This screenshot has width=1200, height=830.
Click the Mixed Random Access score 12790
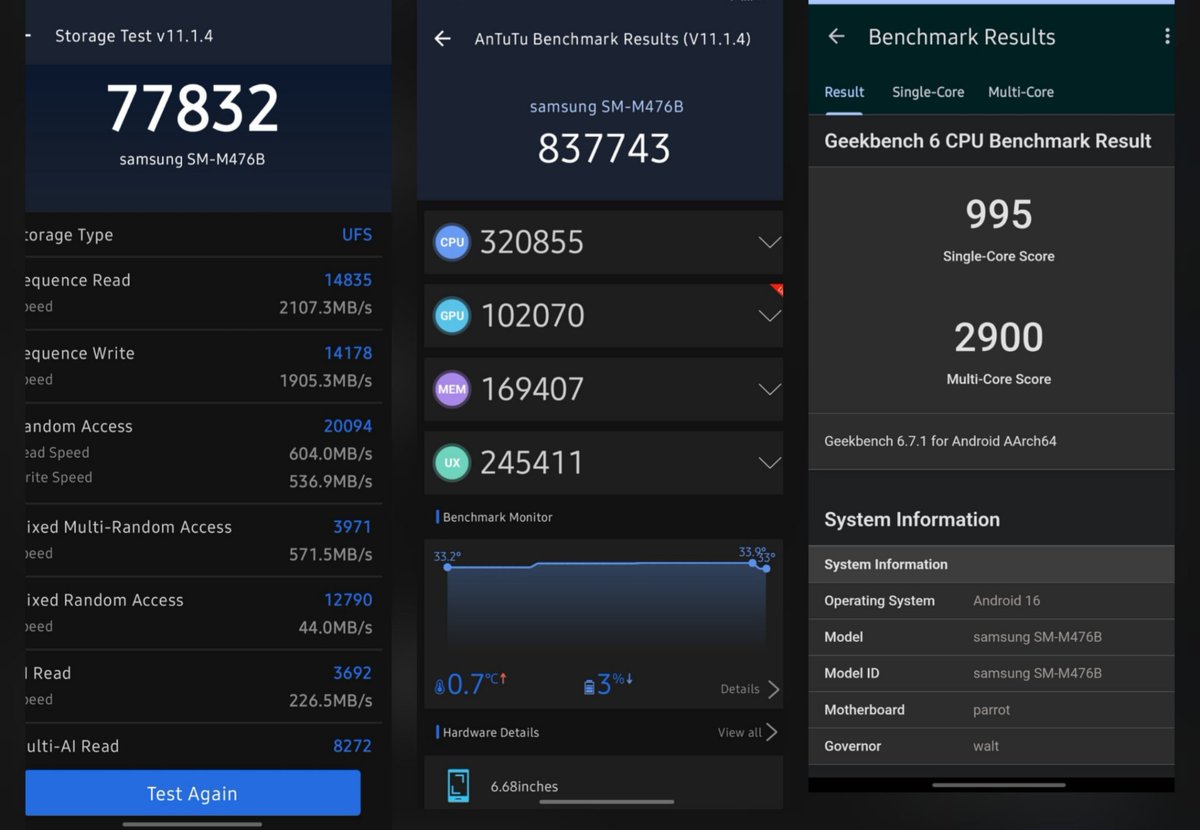point(348,600)
